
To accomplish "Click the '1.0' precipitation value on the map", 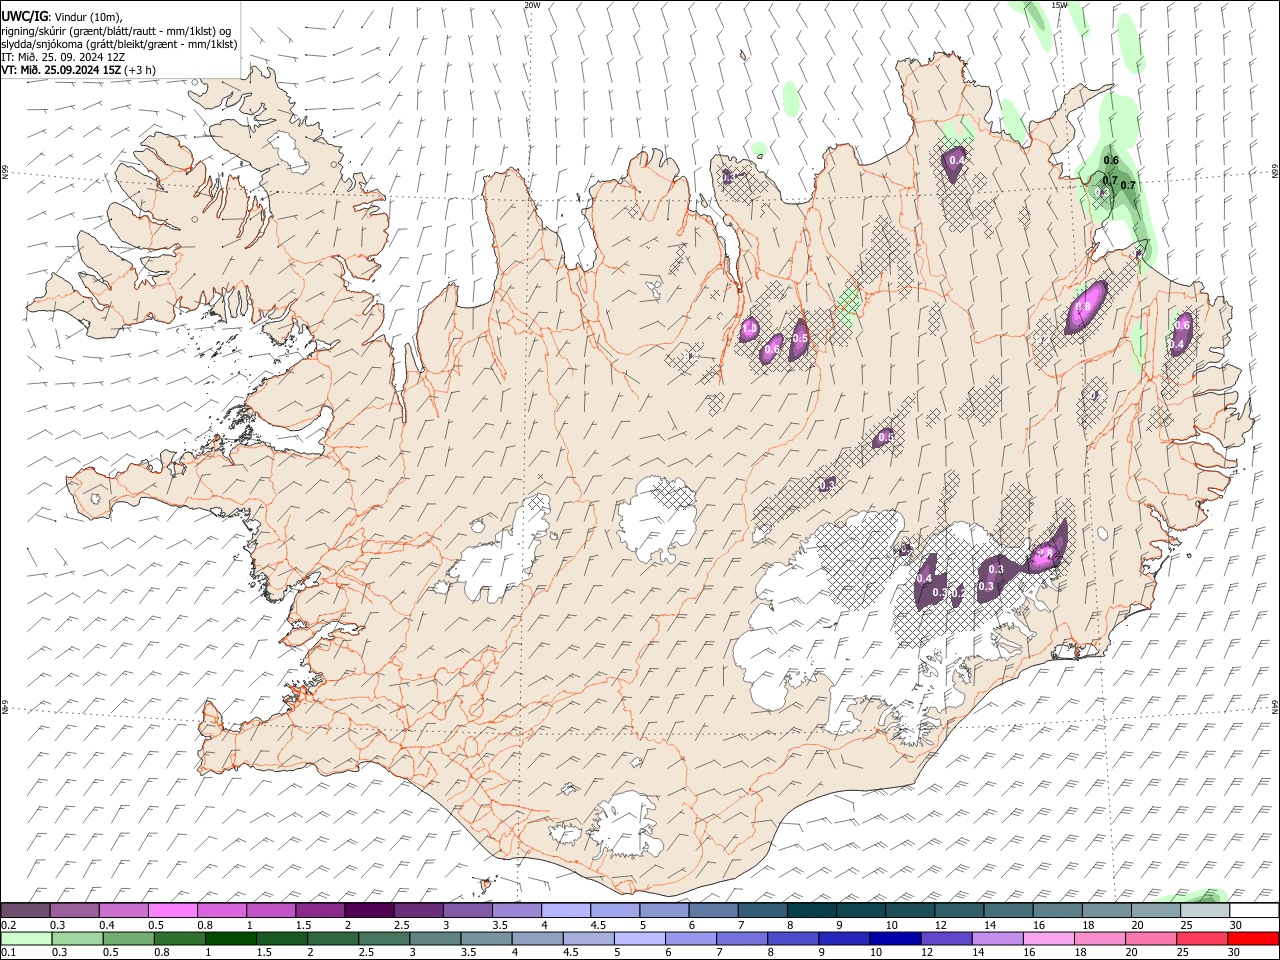I will [749, 328].
